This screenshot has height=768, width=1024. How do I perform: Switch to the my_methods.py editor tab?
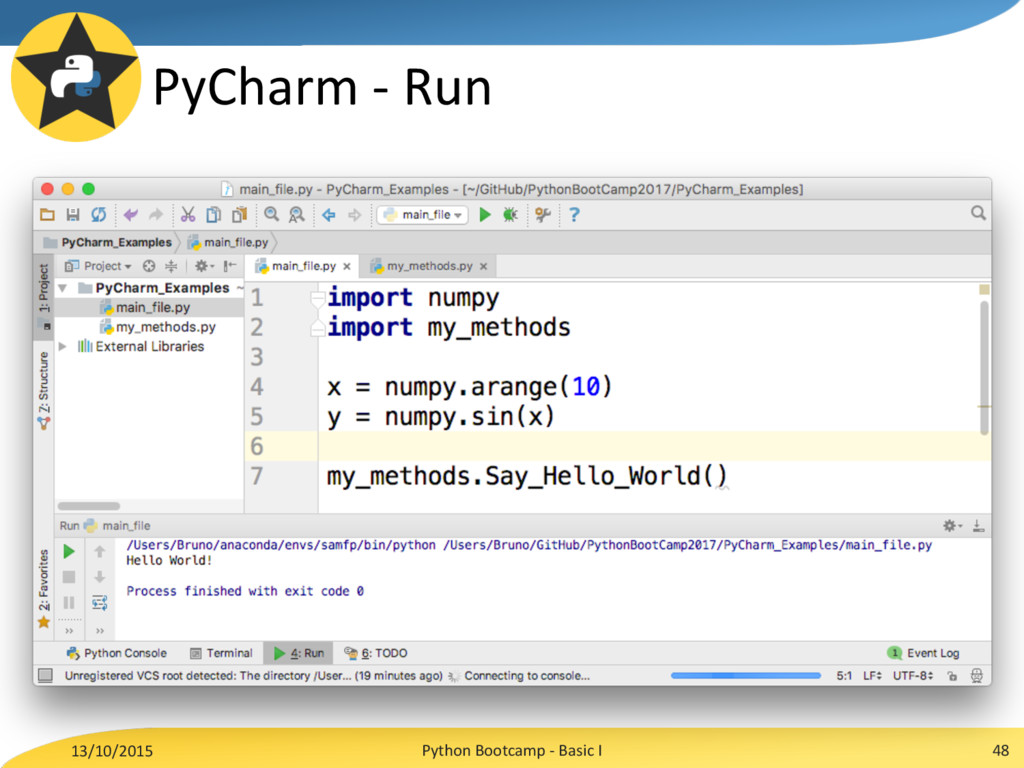pos(429,266)
